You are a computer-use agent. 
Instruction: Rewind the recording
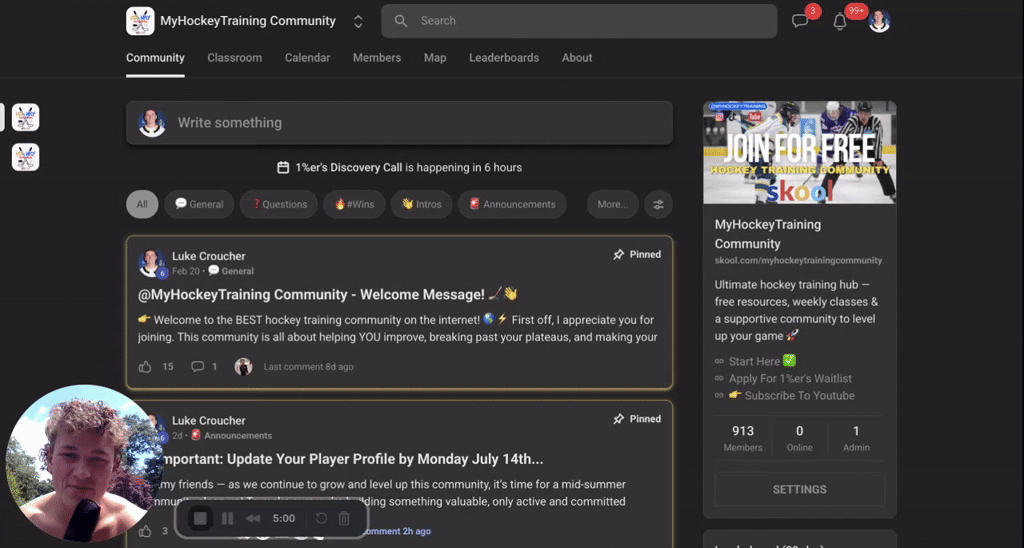(253, 519)
